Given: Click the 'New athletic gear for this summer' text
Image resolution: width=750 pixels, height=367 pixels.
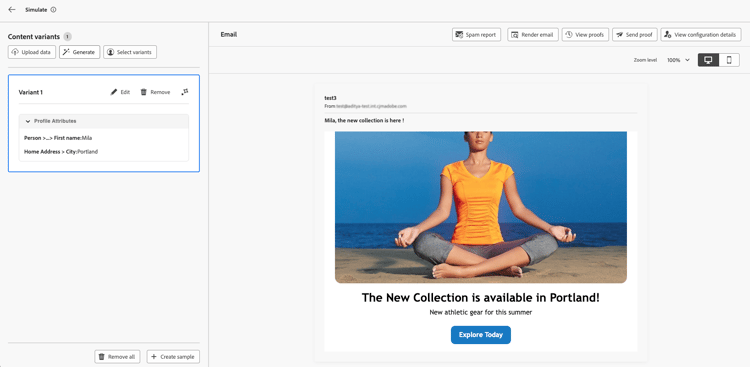Looking at the screenshot, I should click(481, 312).
